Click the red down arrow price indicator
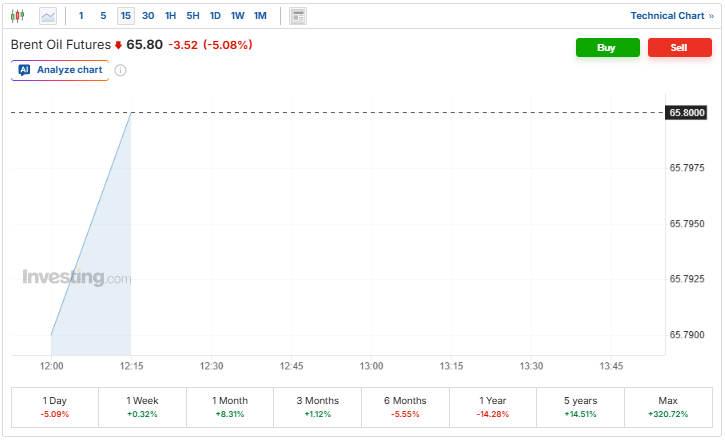725x440 pixels. [x=118, y=46]
